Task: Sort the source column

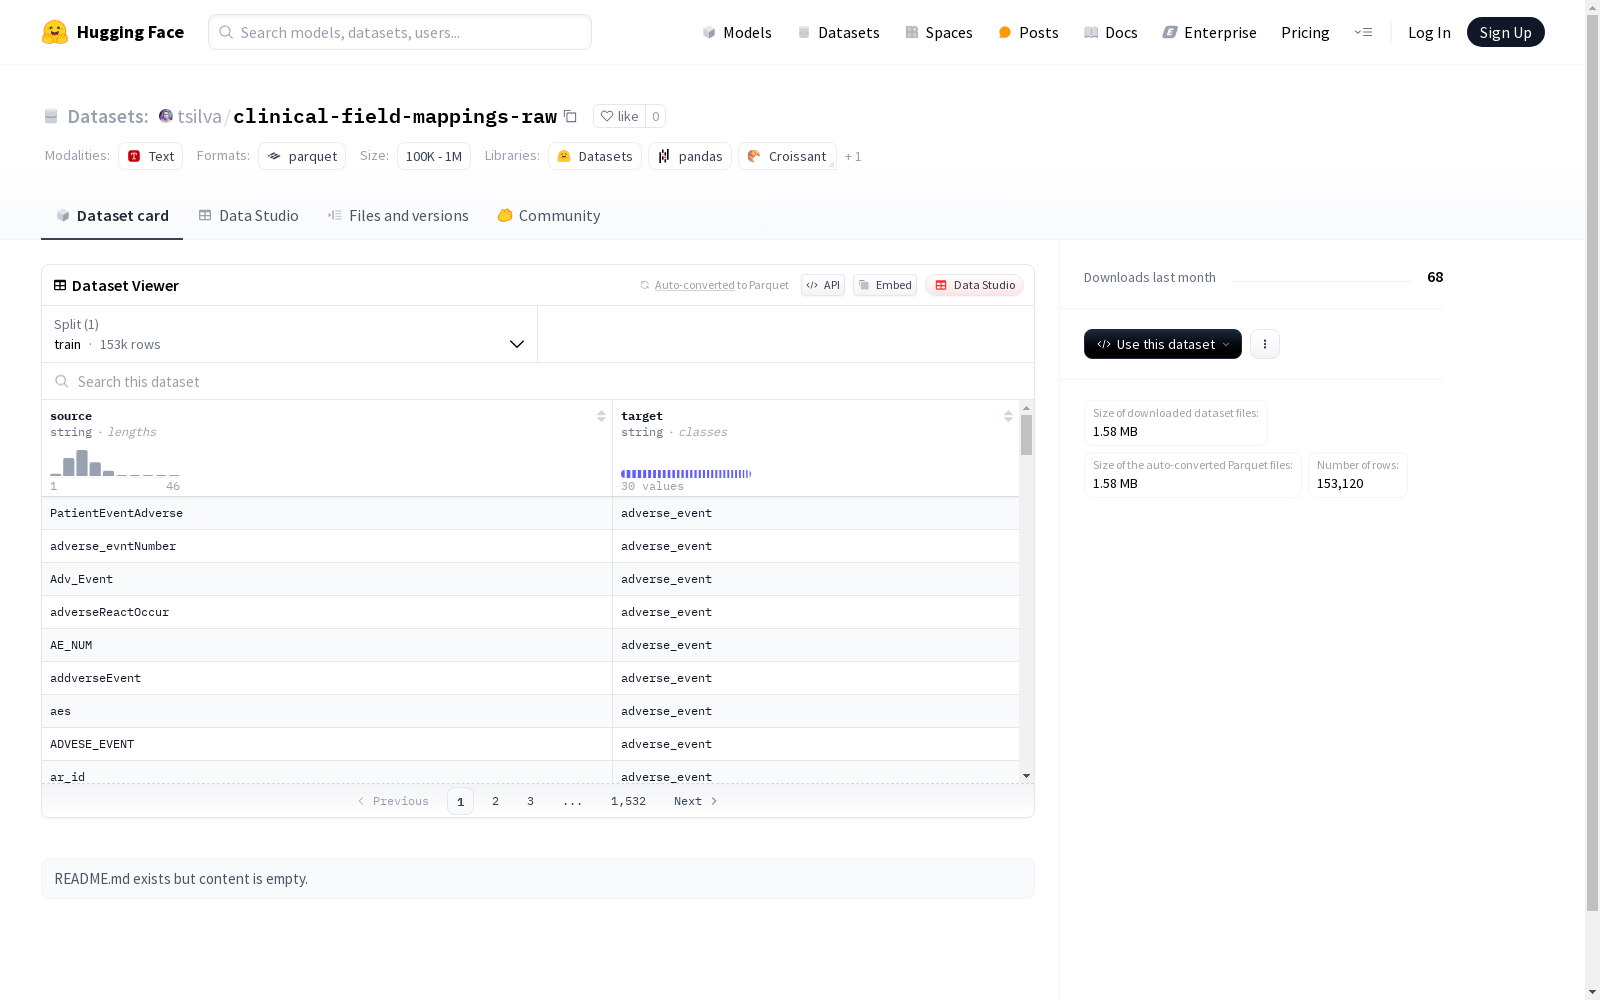Action: [x=601, y=416]
